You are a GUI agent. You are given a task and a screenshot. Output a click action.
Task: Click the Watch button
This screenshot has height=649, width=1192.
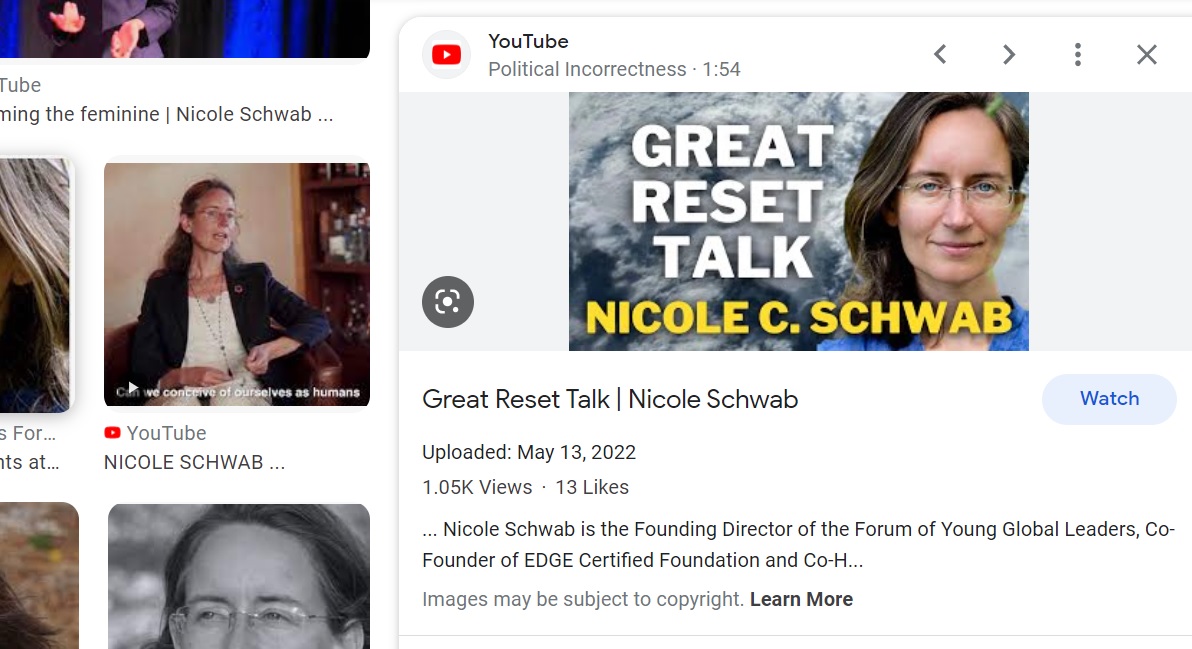point(1109,399)
